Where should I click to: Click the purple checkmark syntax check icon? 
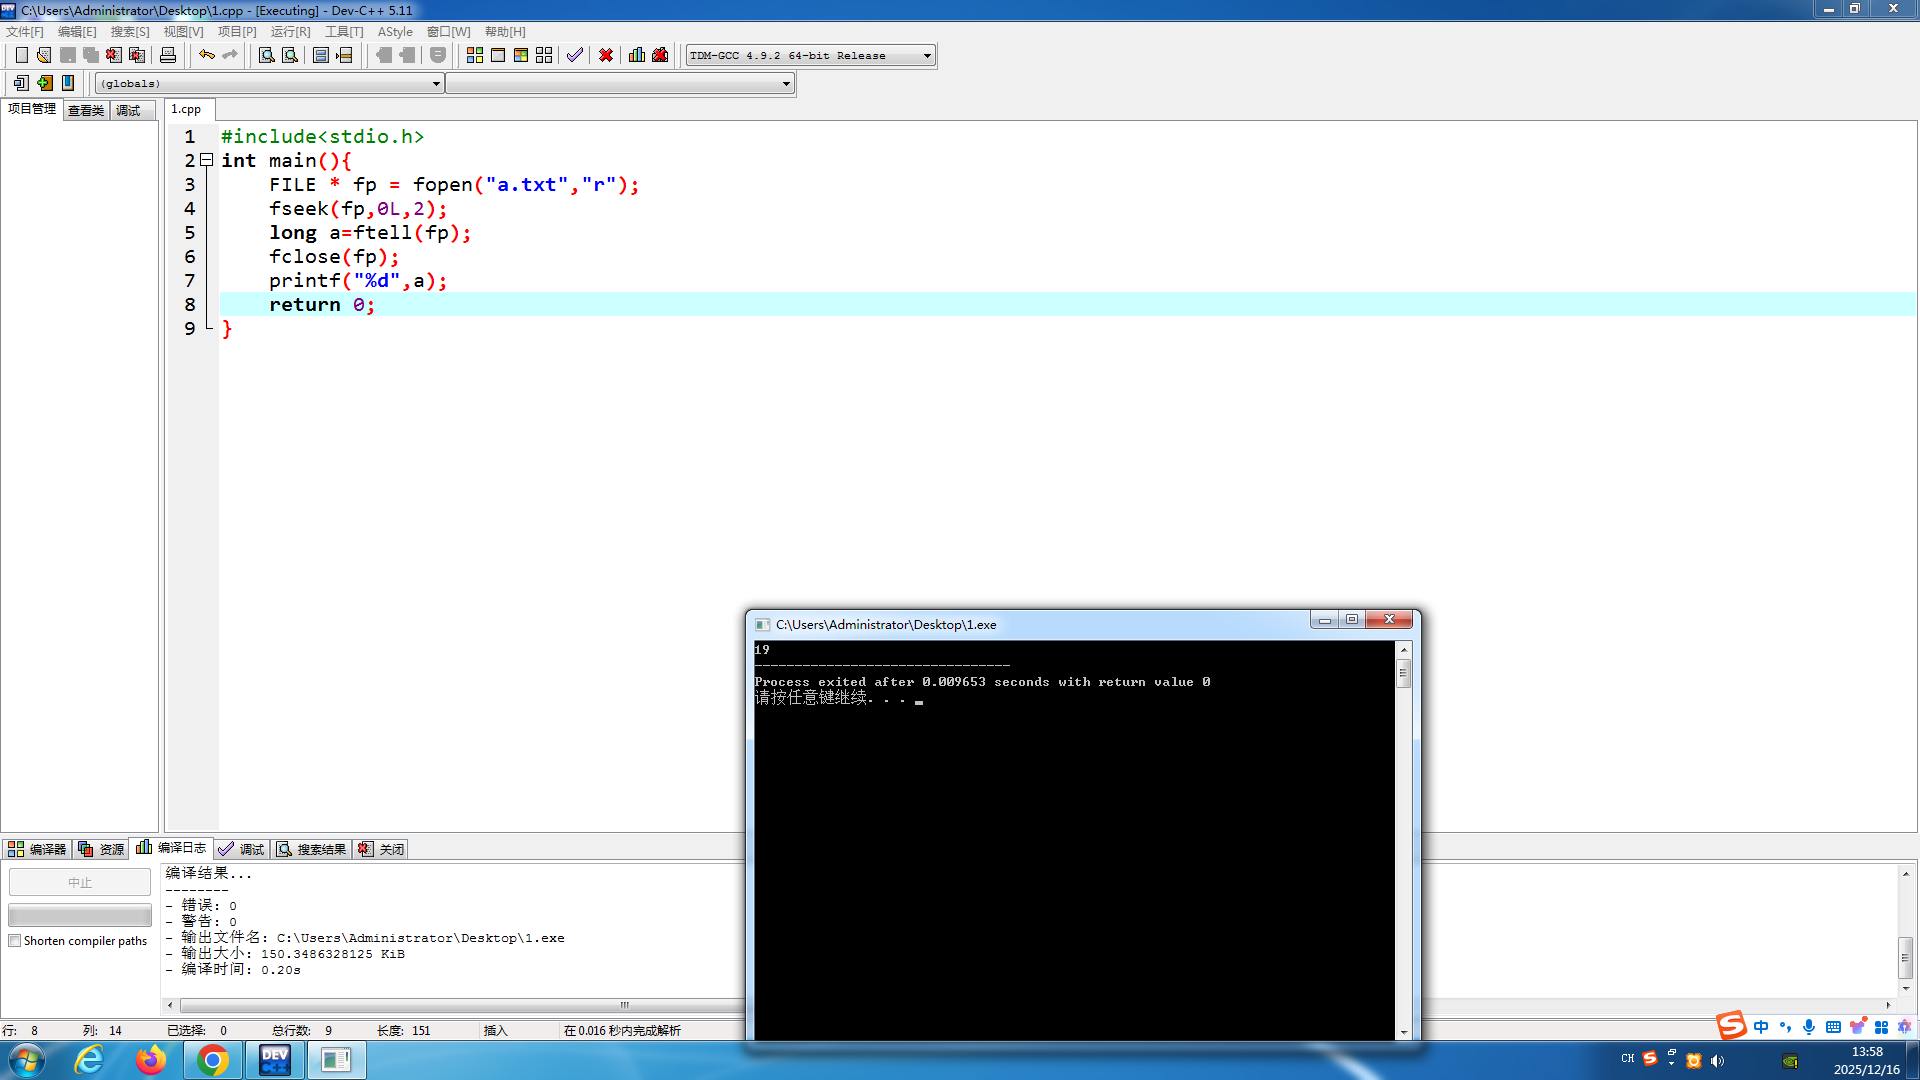575,55
